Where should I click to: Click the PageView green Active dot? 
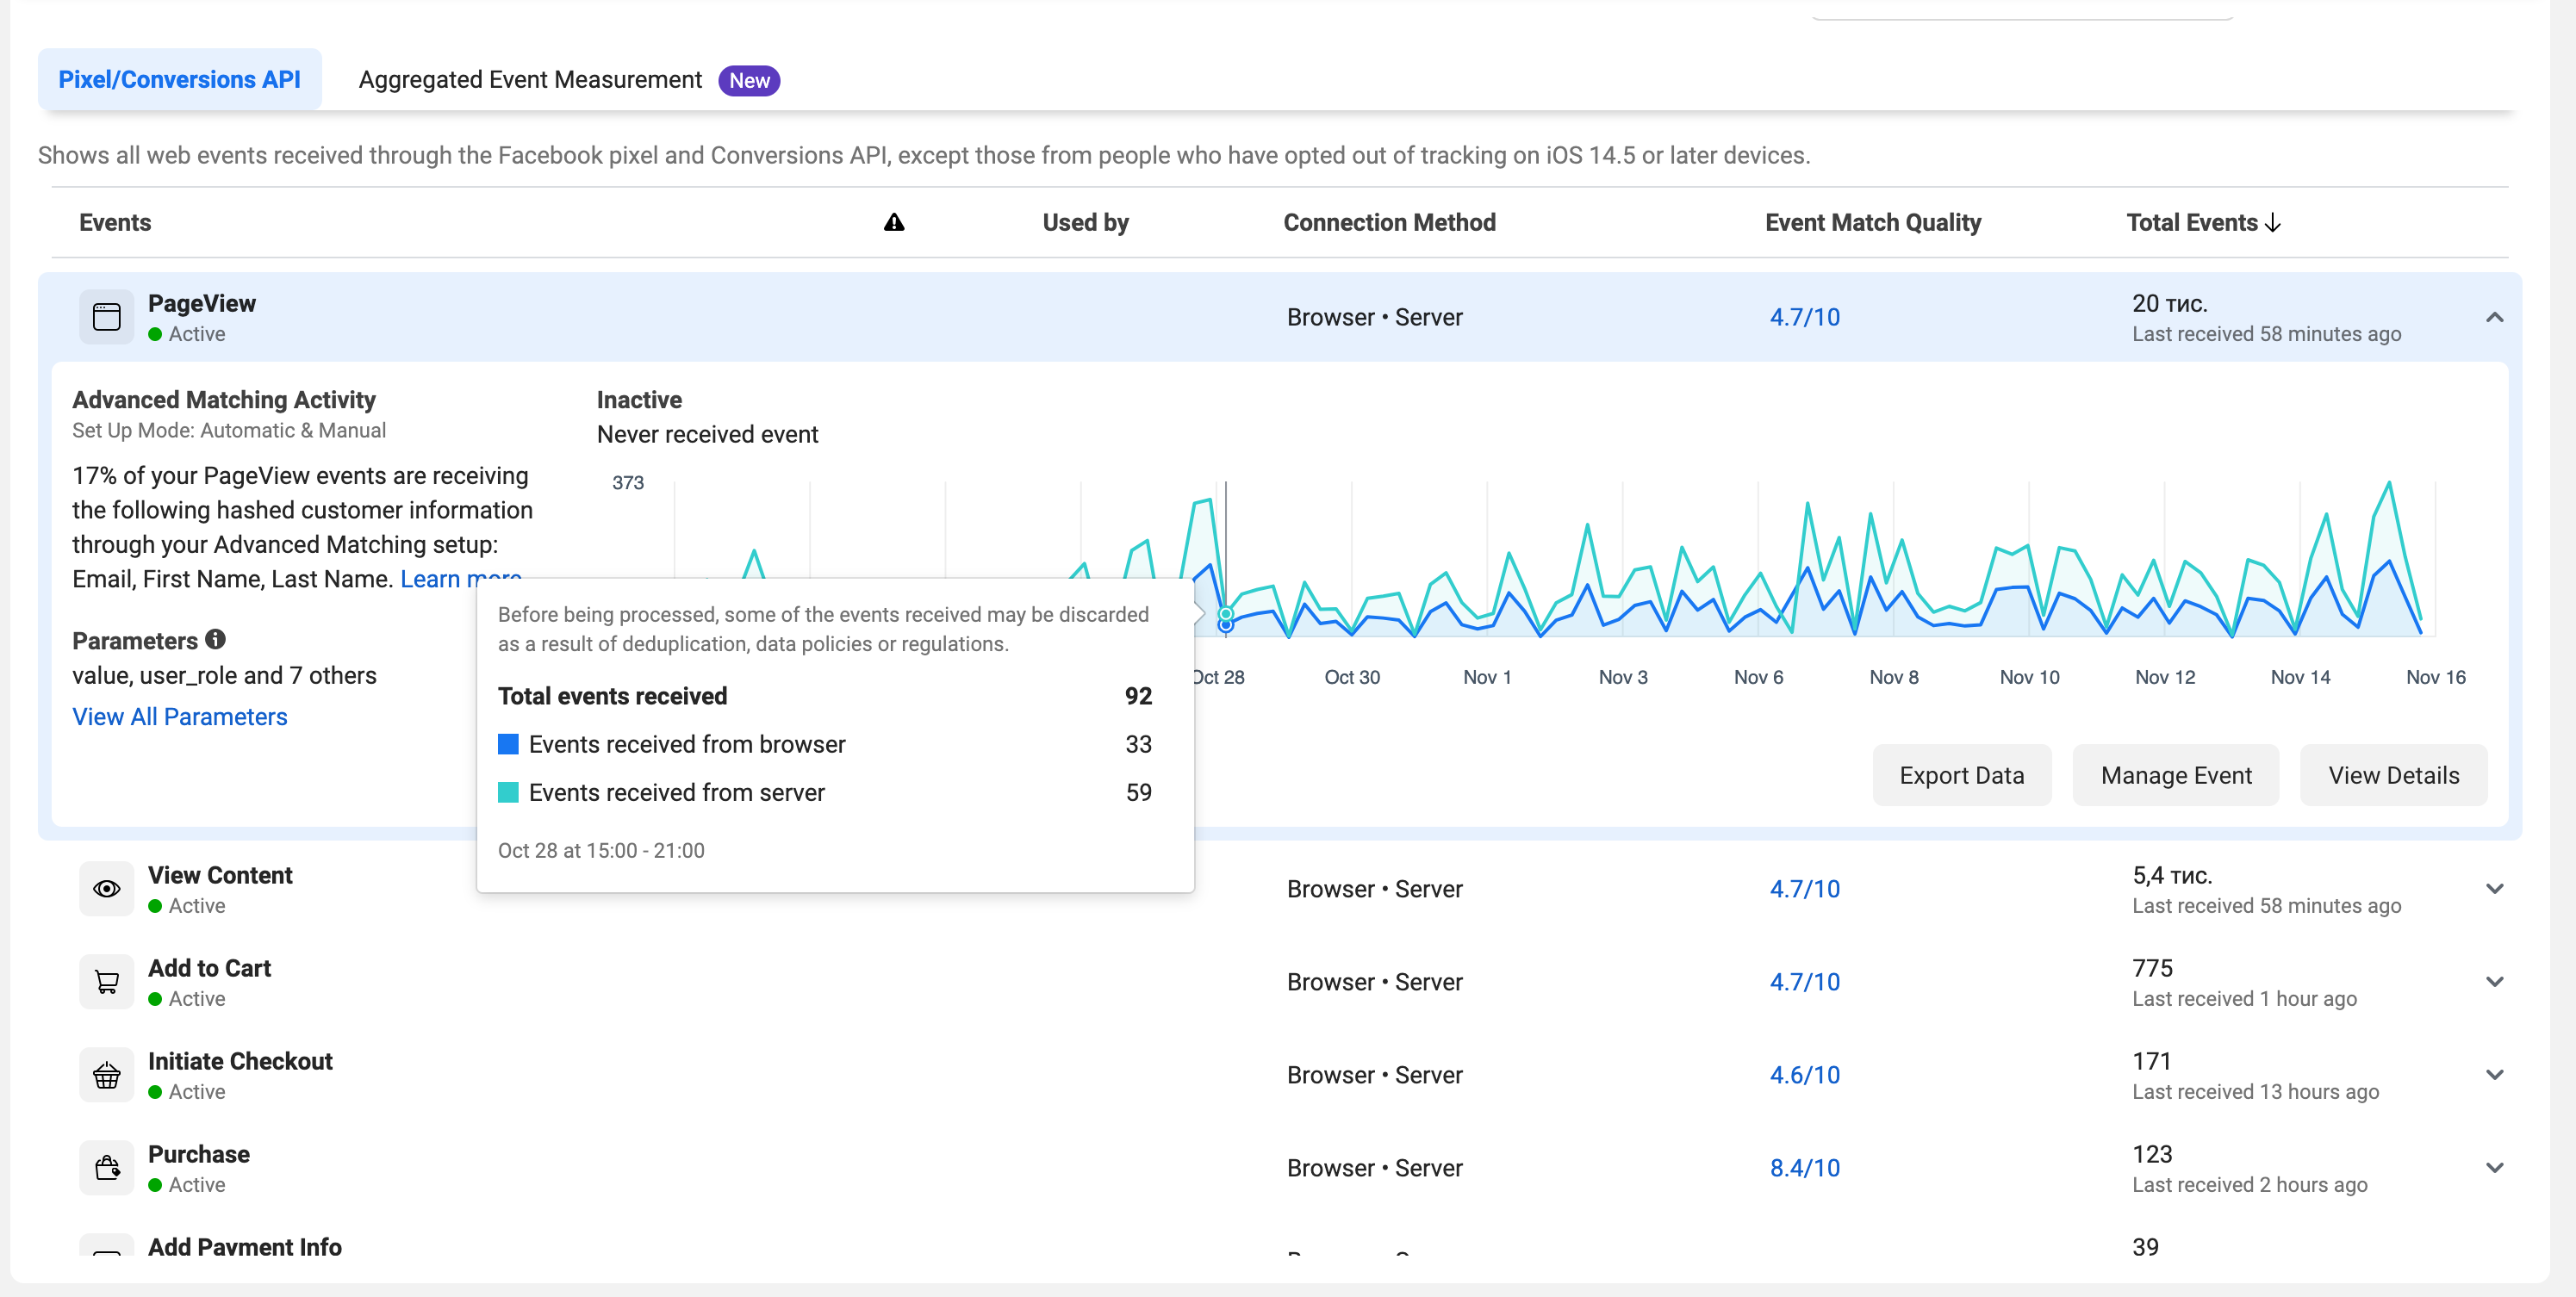(155, 334)
